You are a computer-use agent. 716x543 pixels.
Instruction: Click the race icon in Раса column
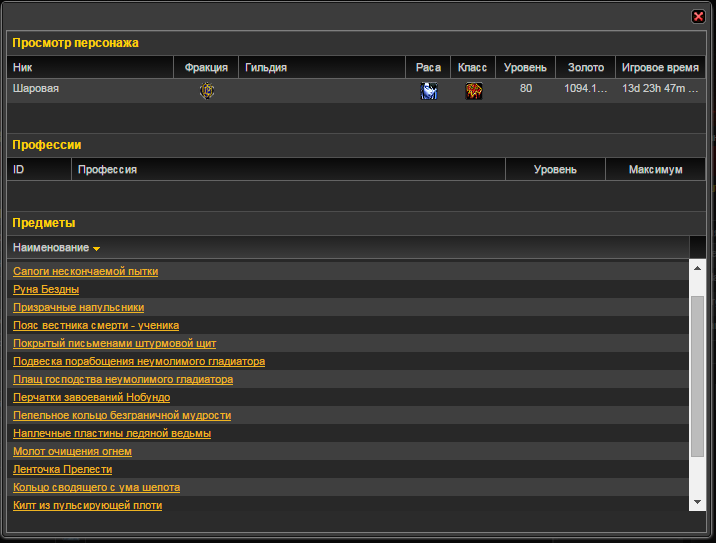(428, 91)
